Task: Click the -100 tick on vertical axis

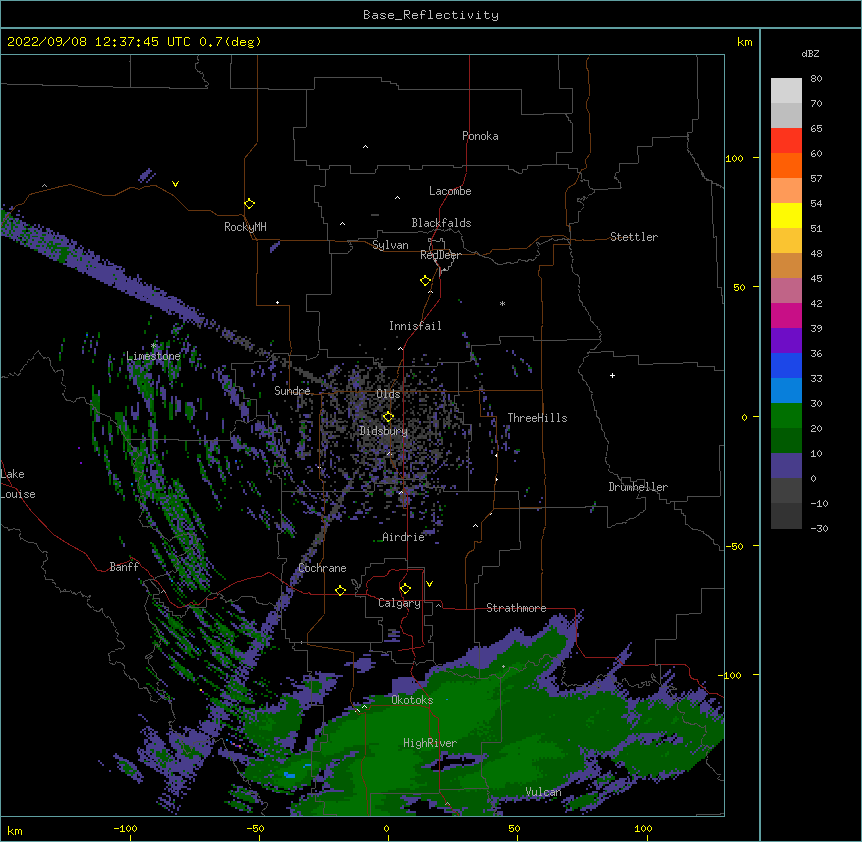Action: coord(731,675)
